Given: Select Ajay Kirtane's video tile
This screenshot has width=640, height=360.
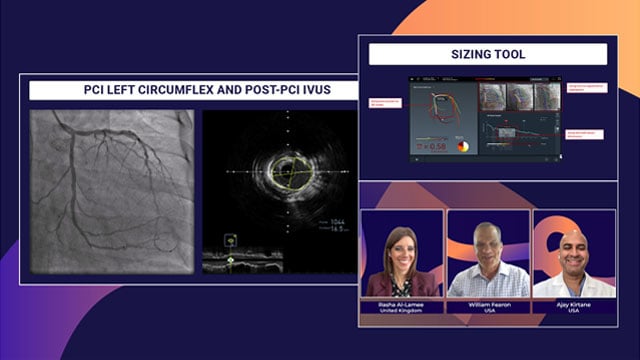Looking at the screenshot, I should [x=574, y=253].
